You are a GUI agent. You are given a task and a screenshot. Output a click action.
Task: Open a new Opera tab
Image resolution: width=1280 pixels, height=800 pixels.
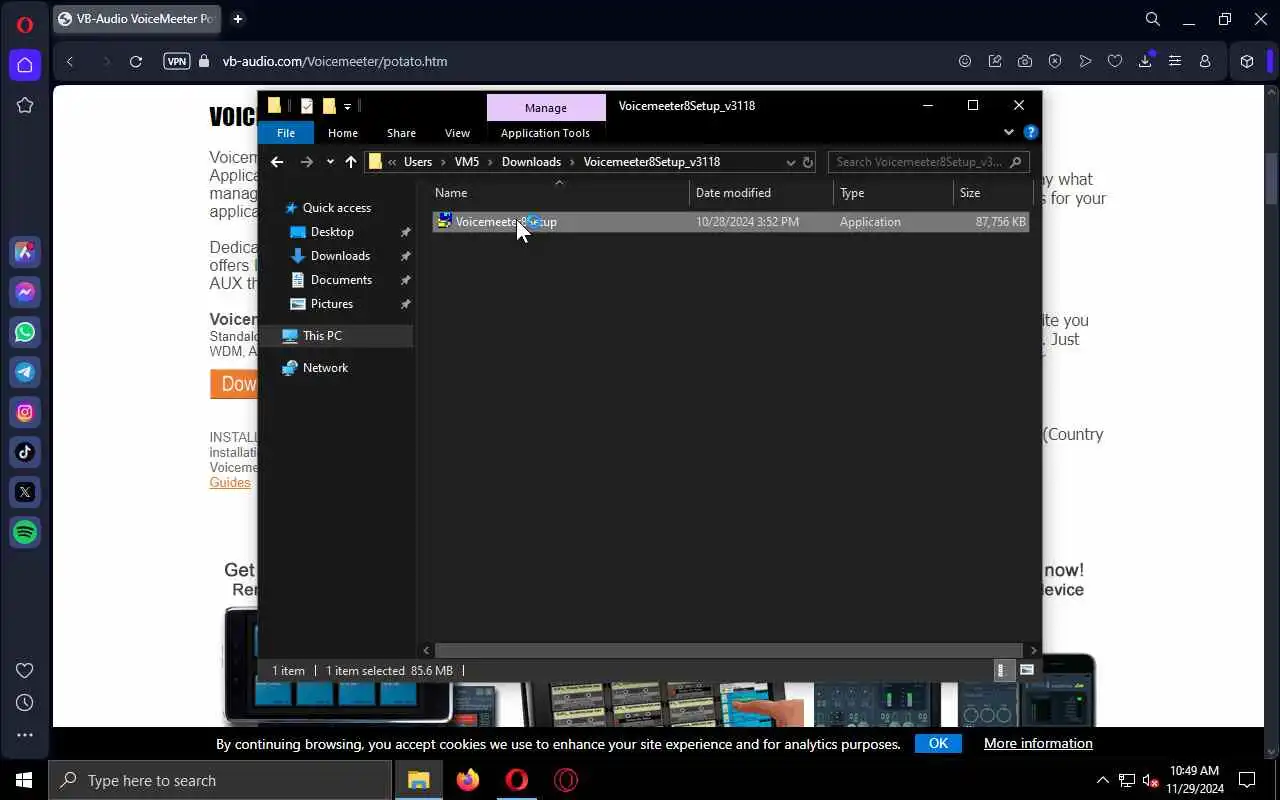(x=238, y=19)
